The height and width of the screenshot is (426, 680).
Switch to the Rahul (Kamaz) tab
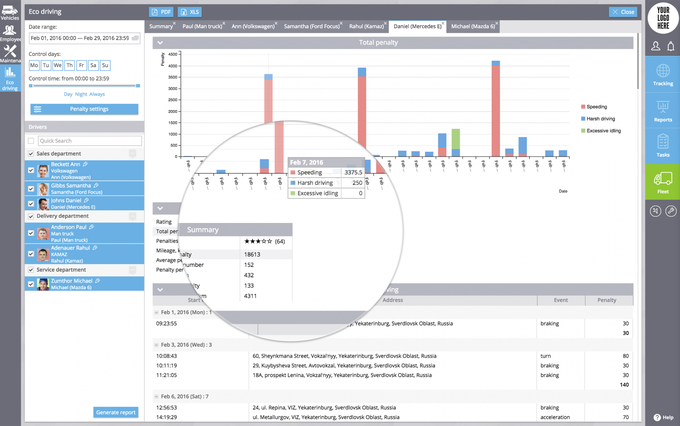click(x=366, y=26)
